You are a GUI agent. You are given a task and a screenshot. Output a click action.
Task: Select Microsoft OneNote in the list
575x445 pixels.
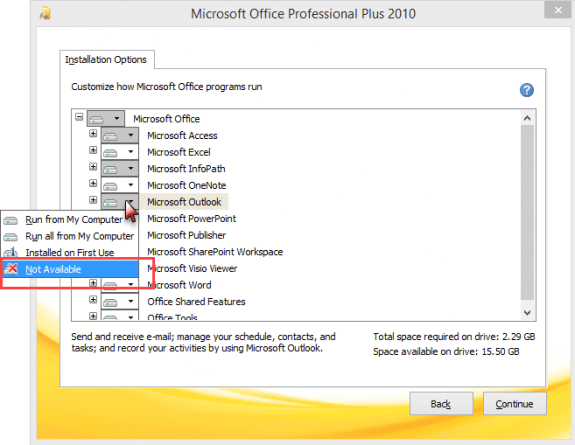(x=187, y=185)
